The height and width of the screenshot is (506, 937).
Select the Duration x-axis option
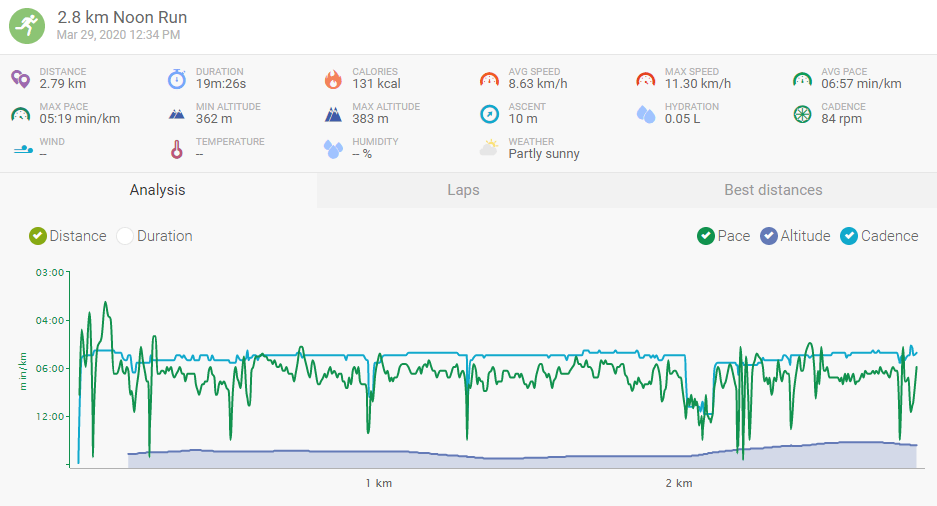coord(125,236)
